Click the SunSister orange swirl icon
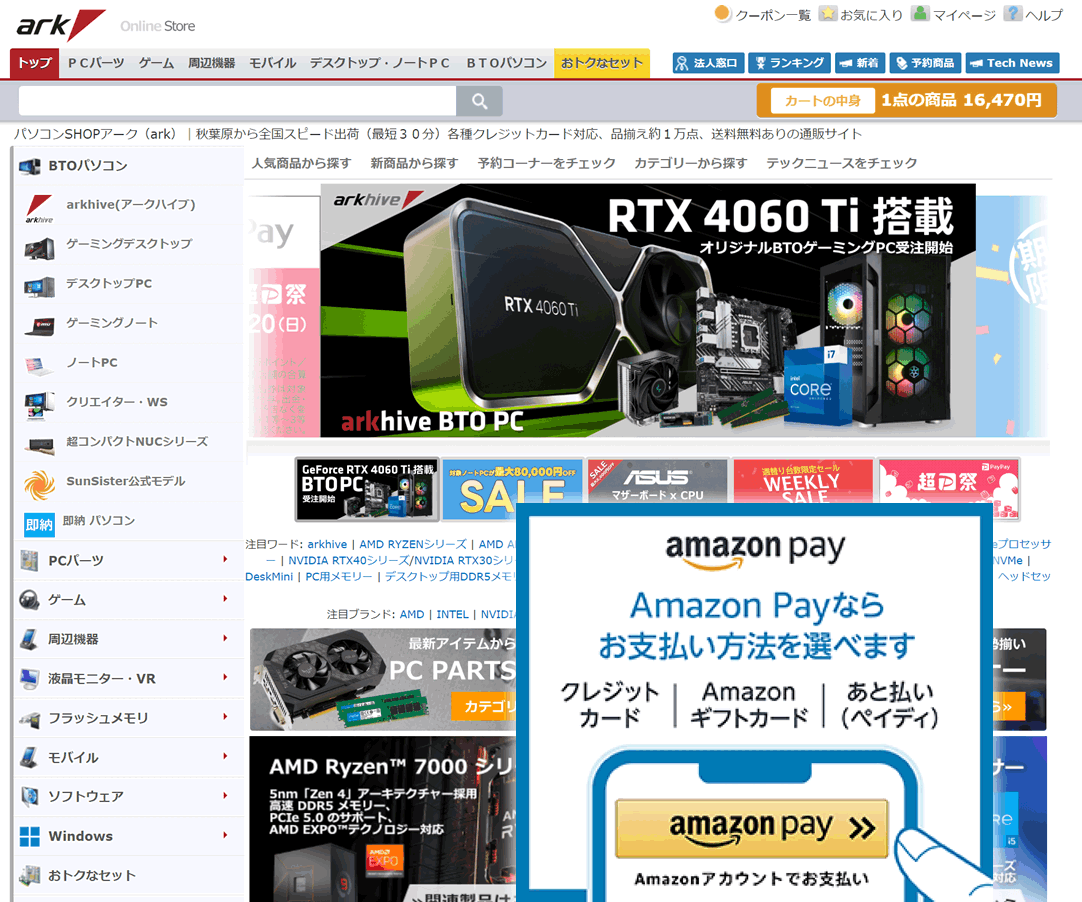Screen dimensions: 1082x902 tap(39, 484)
